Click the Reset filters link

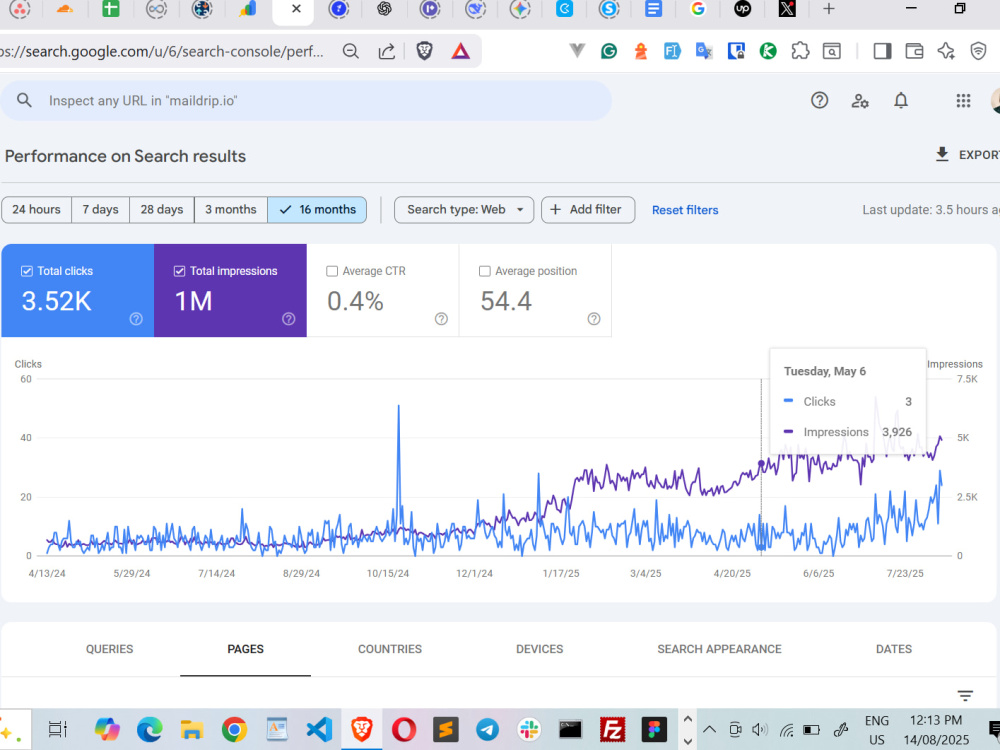coord(685,210)
